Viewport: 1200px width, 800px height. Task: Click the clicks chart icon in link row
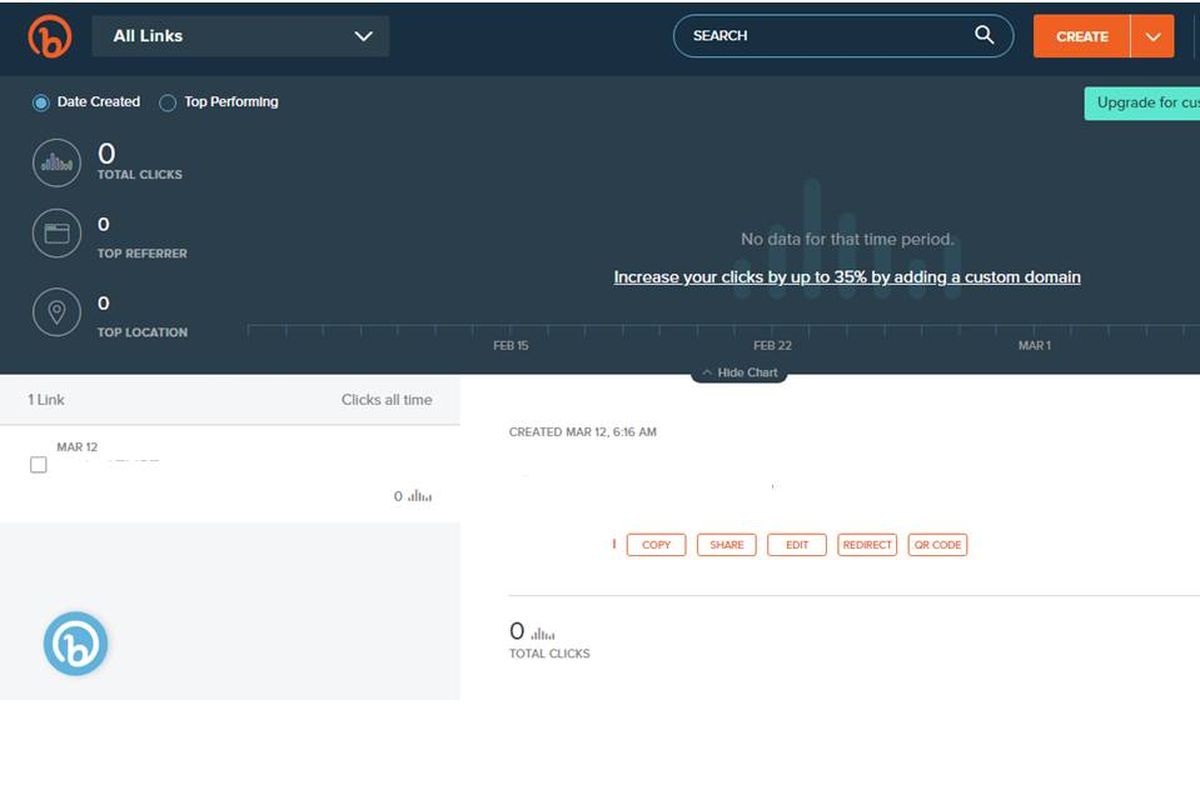click(420, 496)
